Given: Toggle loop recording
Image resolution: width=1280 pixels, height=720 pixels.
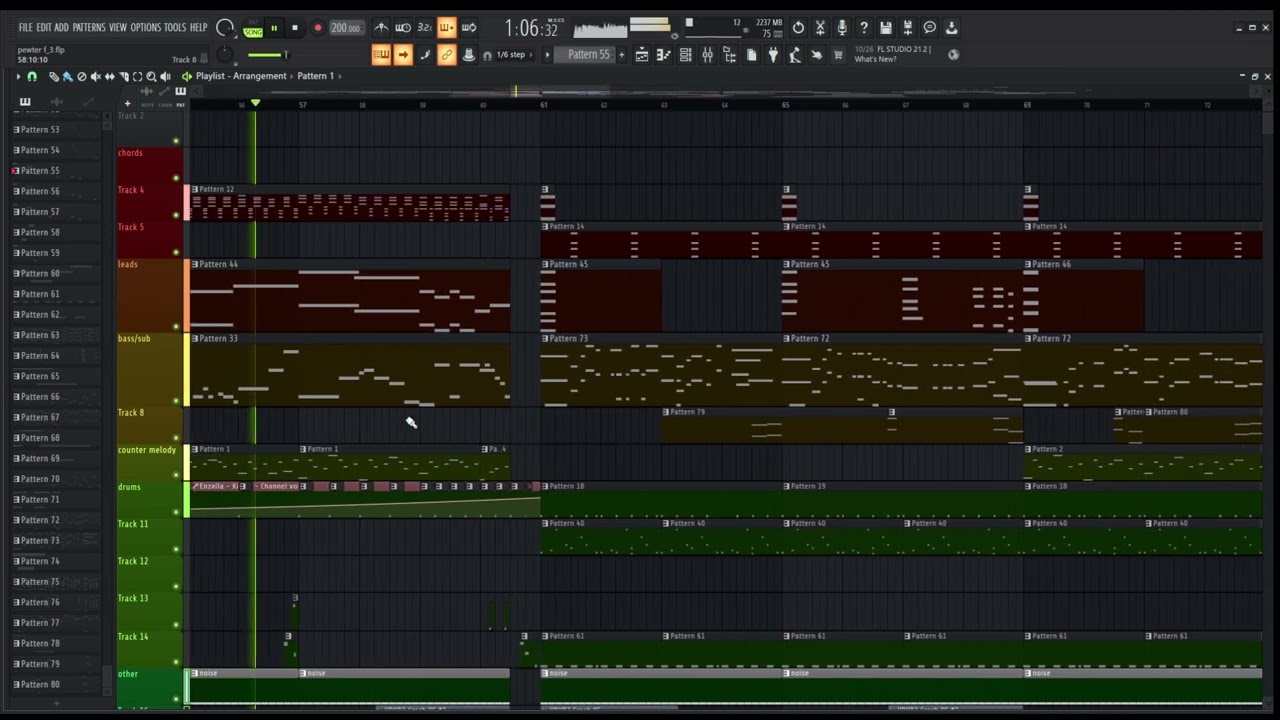Looking at the screenshot, I should pos(468,28).
